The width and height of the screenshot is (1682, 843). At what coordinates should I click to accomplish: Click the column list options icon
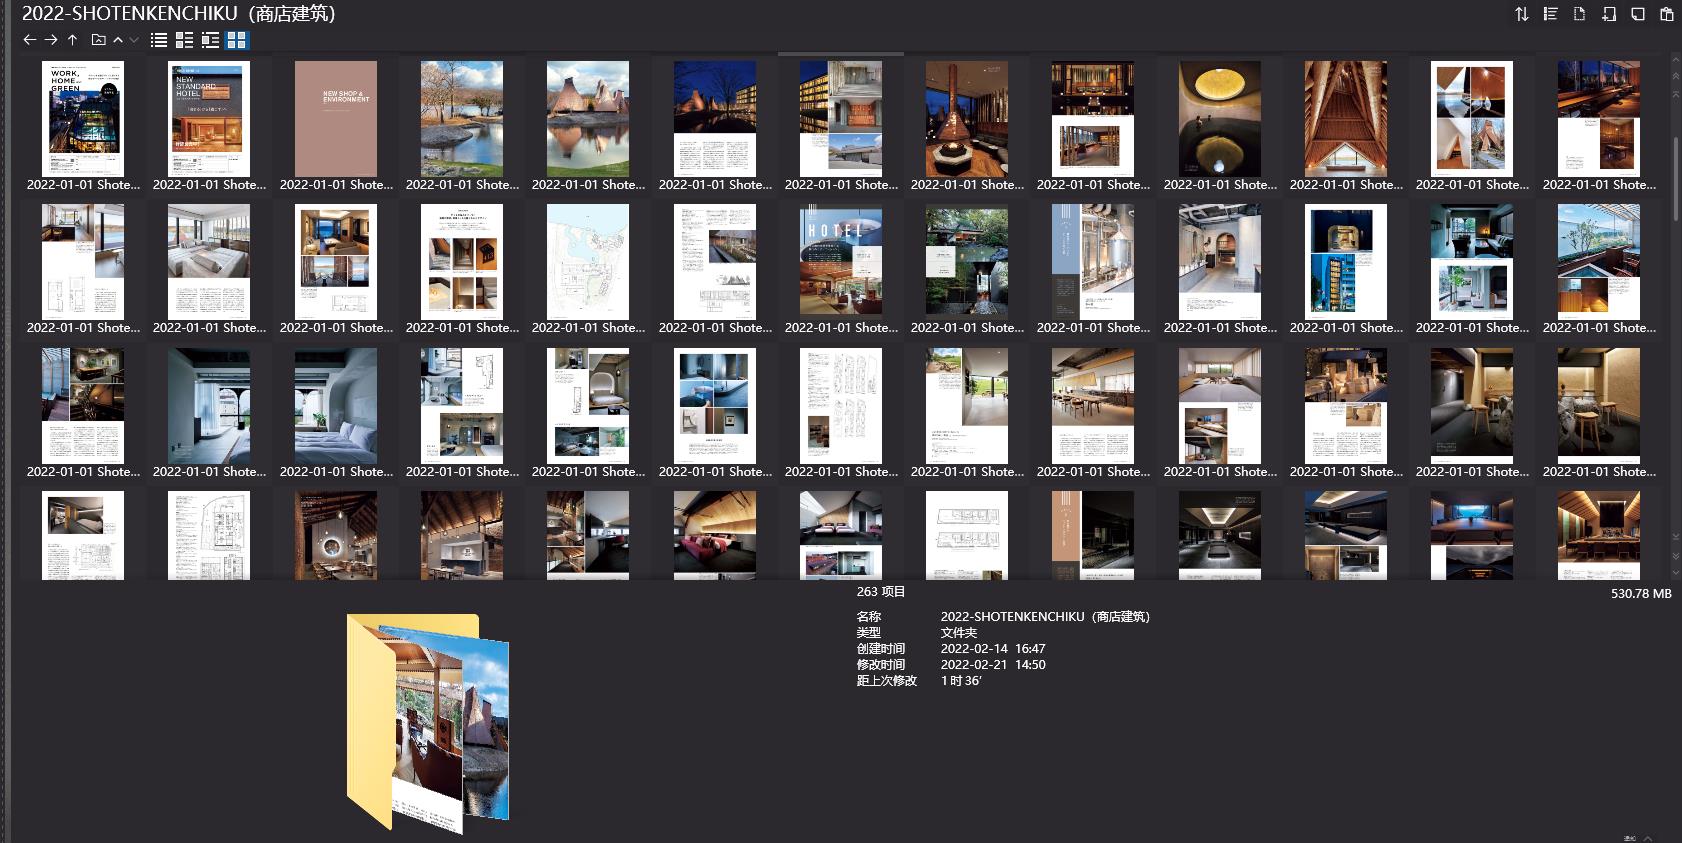pos(1550,14)
